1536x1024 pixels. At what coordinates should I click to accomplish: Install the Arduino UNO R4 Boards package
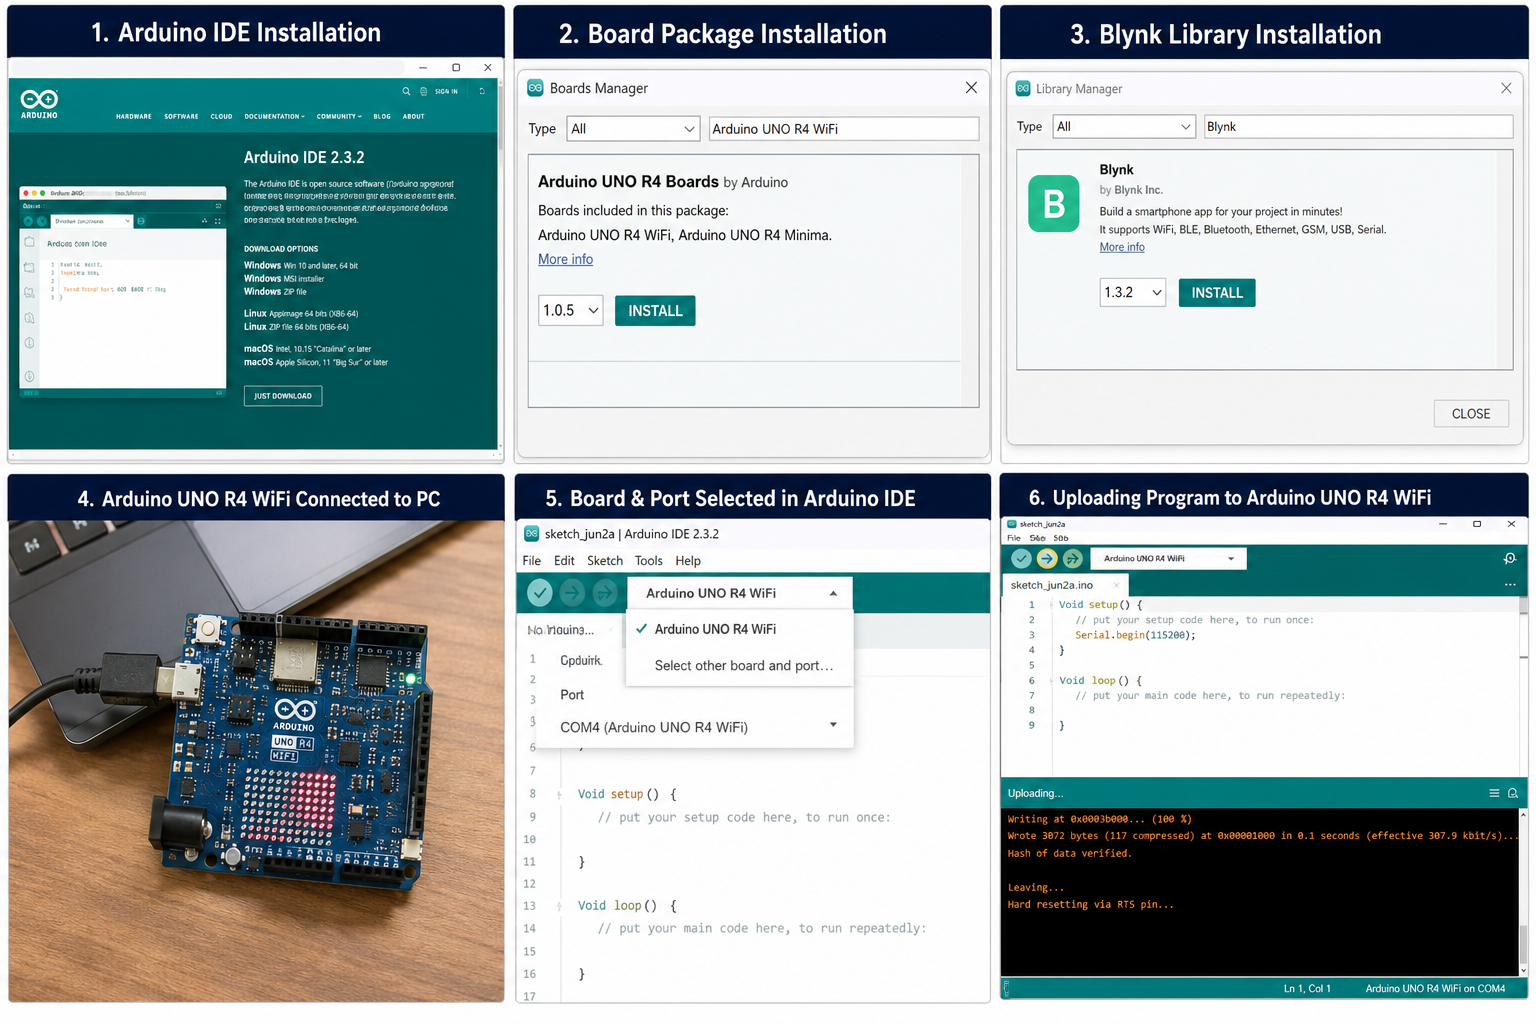655,311
